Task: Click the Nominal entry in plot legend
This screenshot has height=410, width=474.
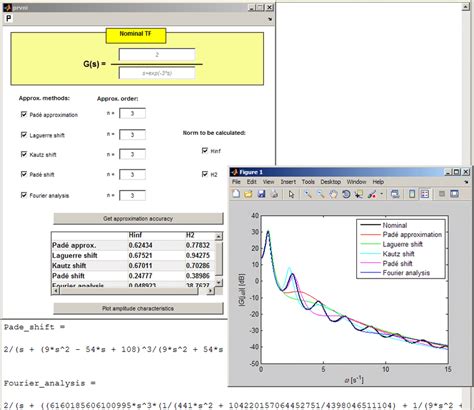Action: coord(395,225)
